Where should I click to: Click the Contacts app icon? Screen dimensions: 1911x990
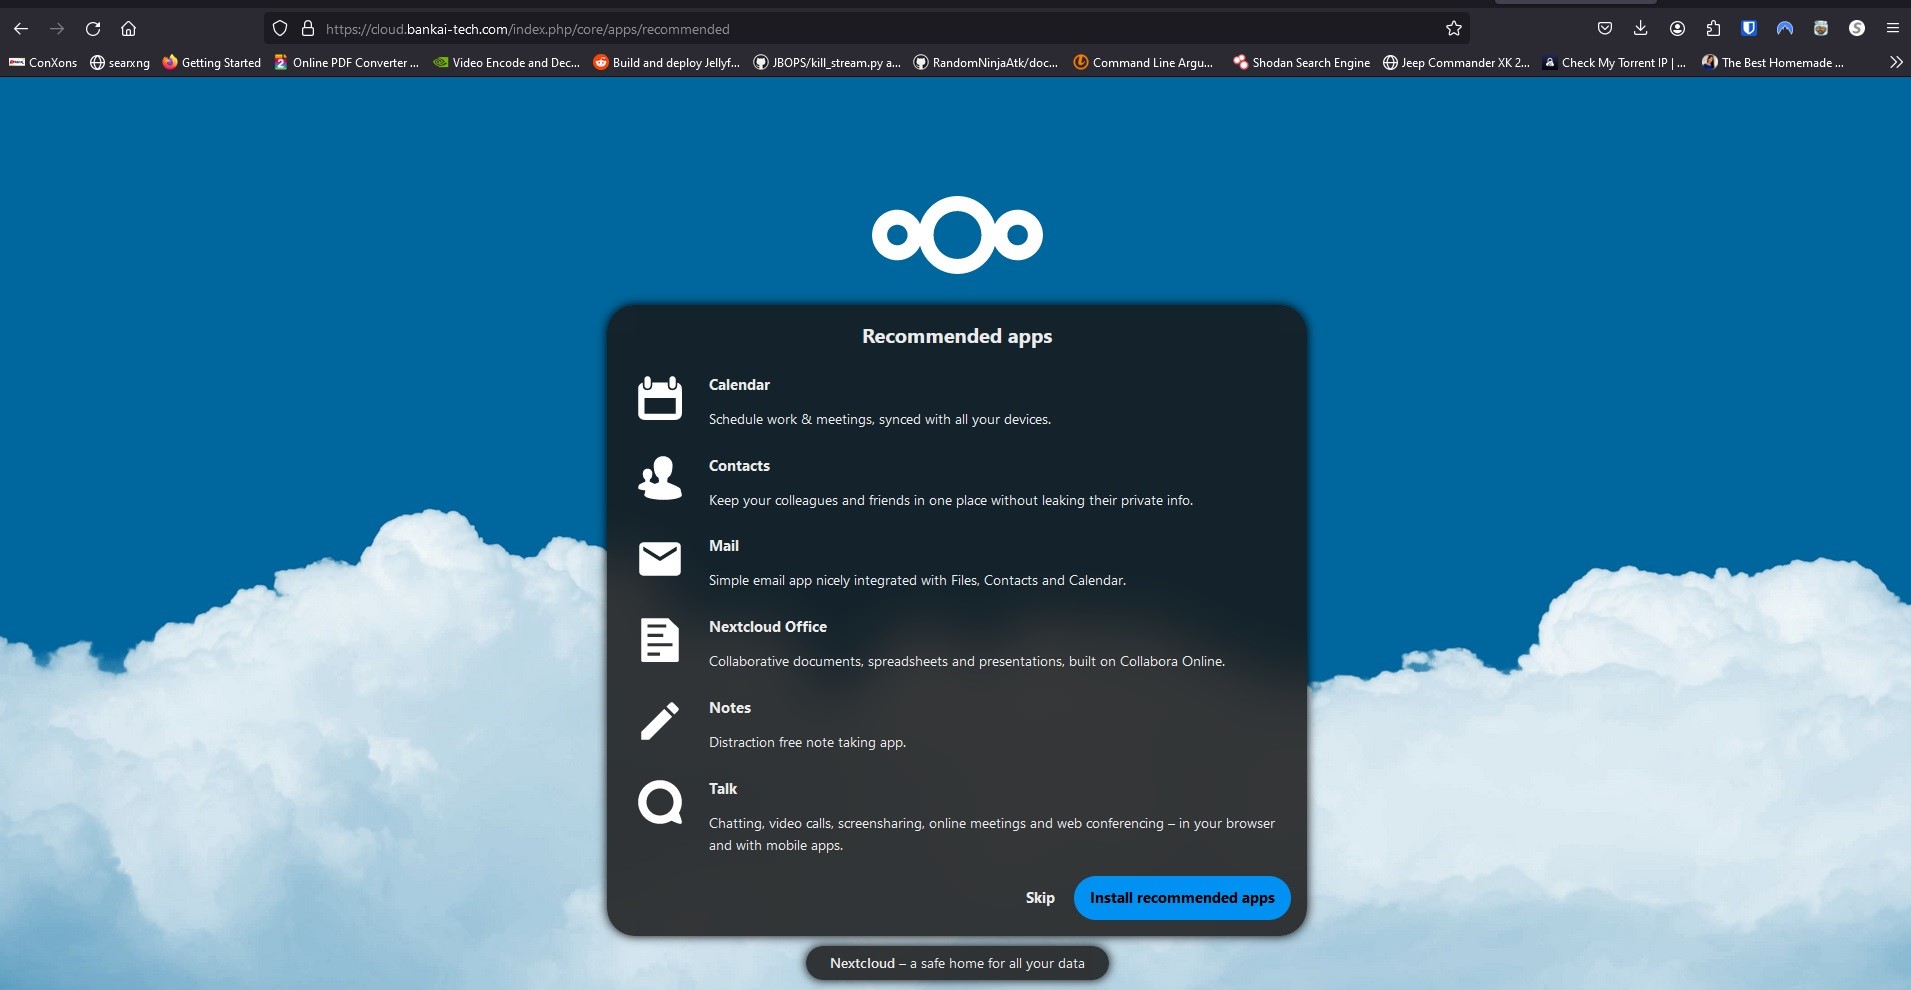click(659, 480)
